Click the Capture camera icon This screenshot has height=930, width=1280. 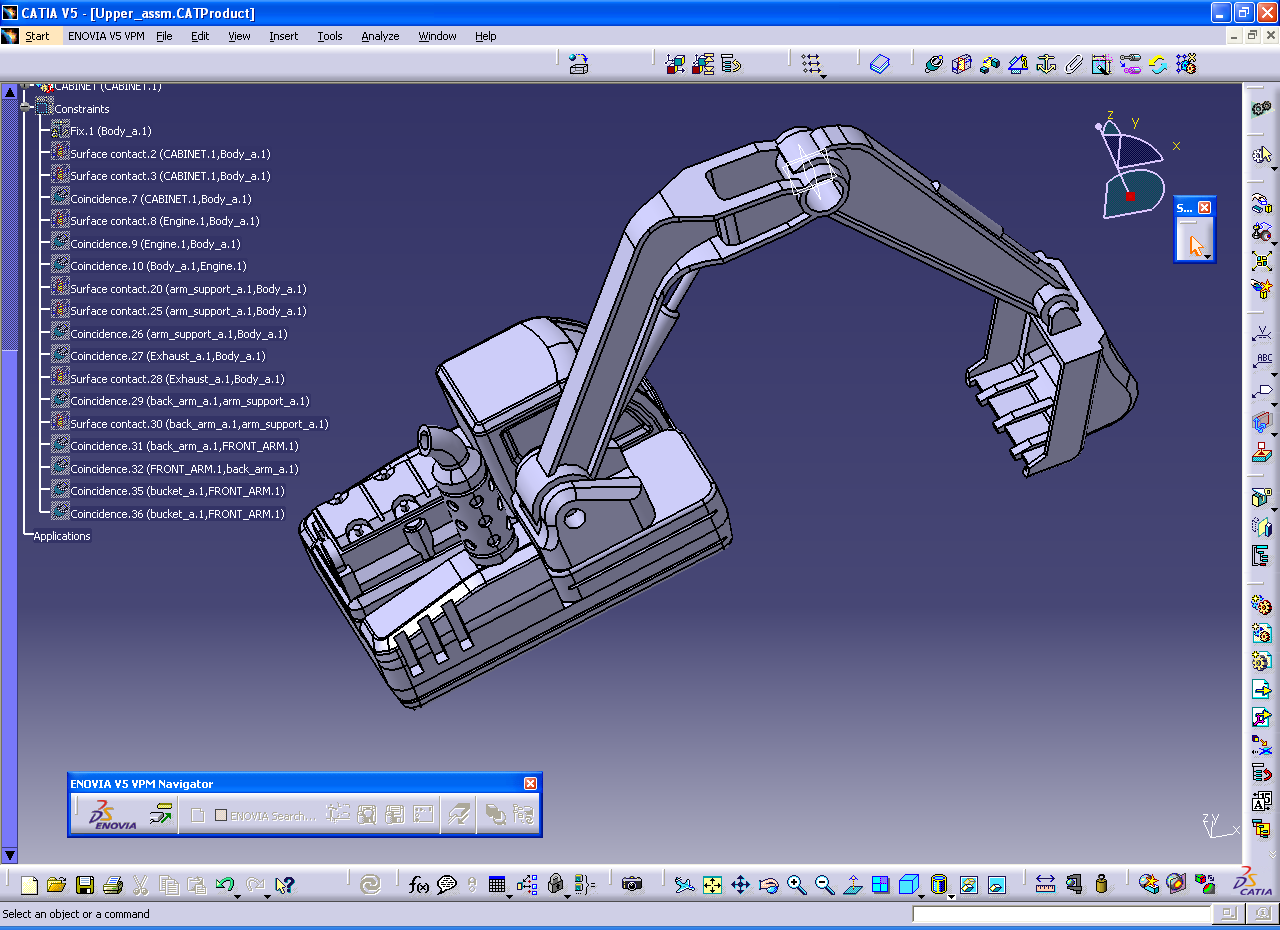point(631,884)
